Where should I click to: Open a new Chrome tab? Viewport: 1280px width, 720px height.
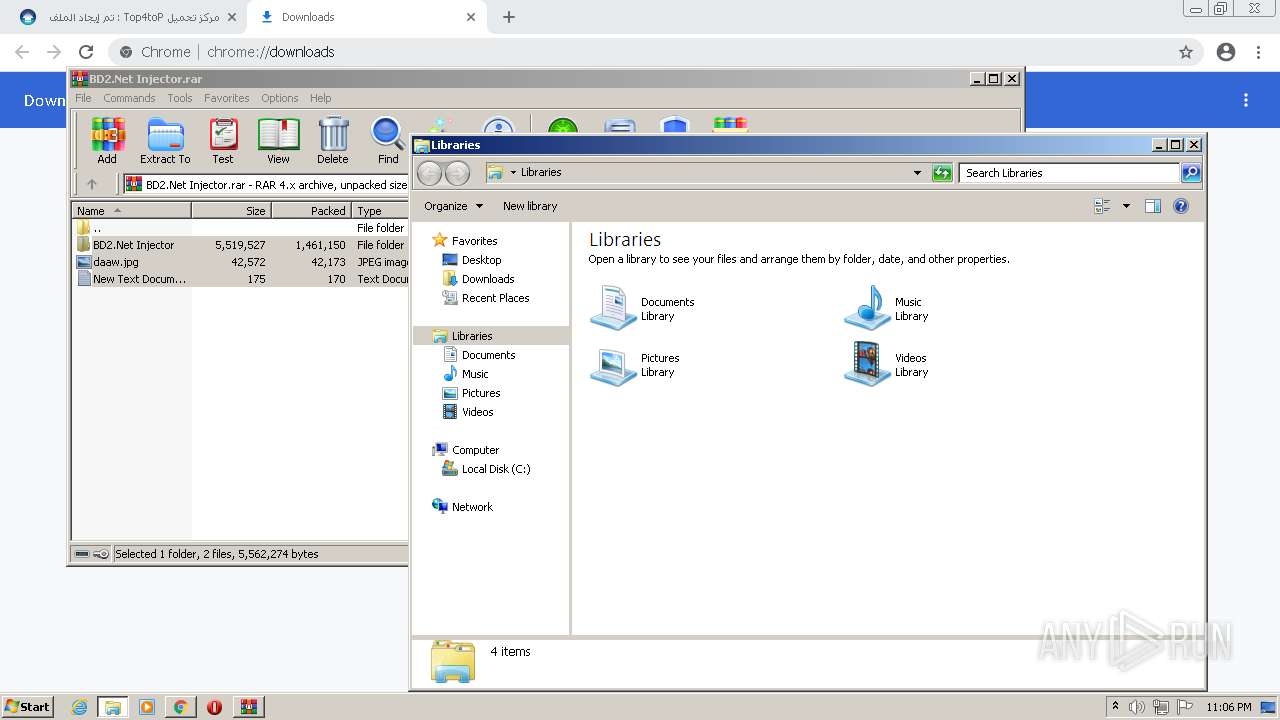[509, 17]
